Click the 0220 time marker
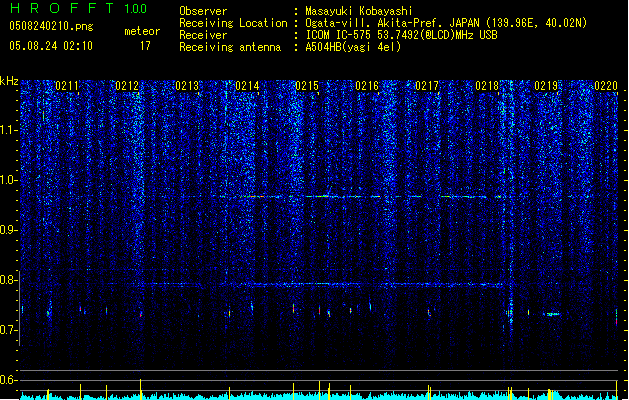The width and height of the screenshot is (629, 400). pyautogui.click(x=606, y=85)
